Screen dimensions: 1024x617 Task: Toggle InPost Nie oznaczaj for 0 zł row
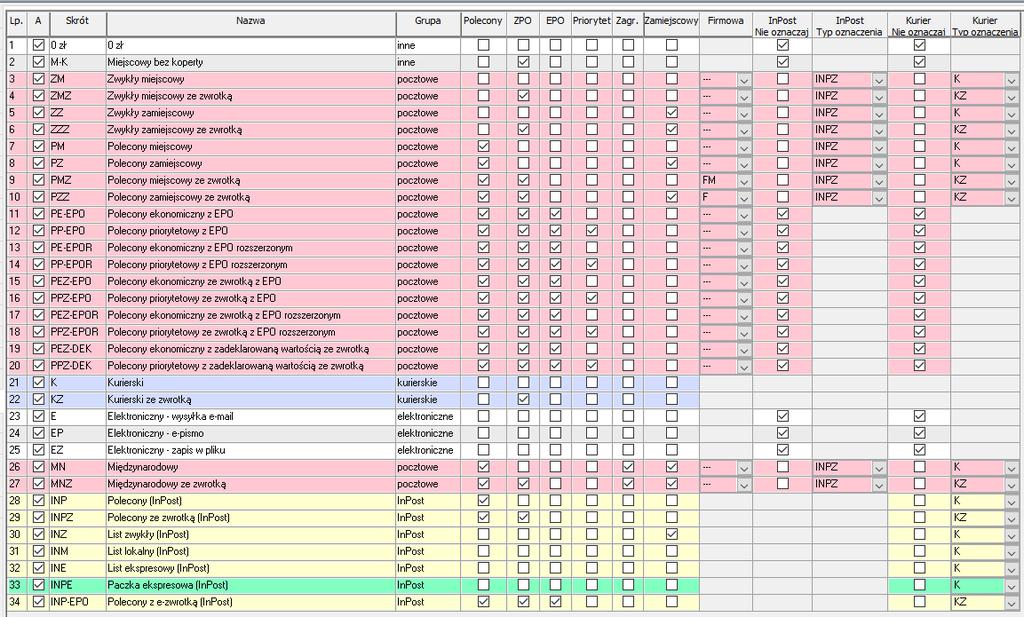click(782, 45)
